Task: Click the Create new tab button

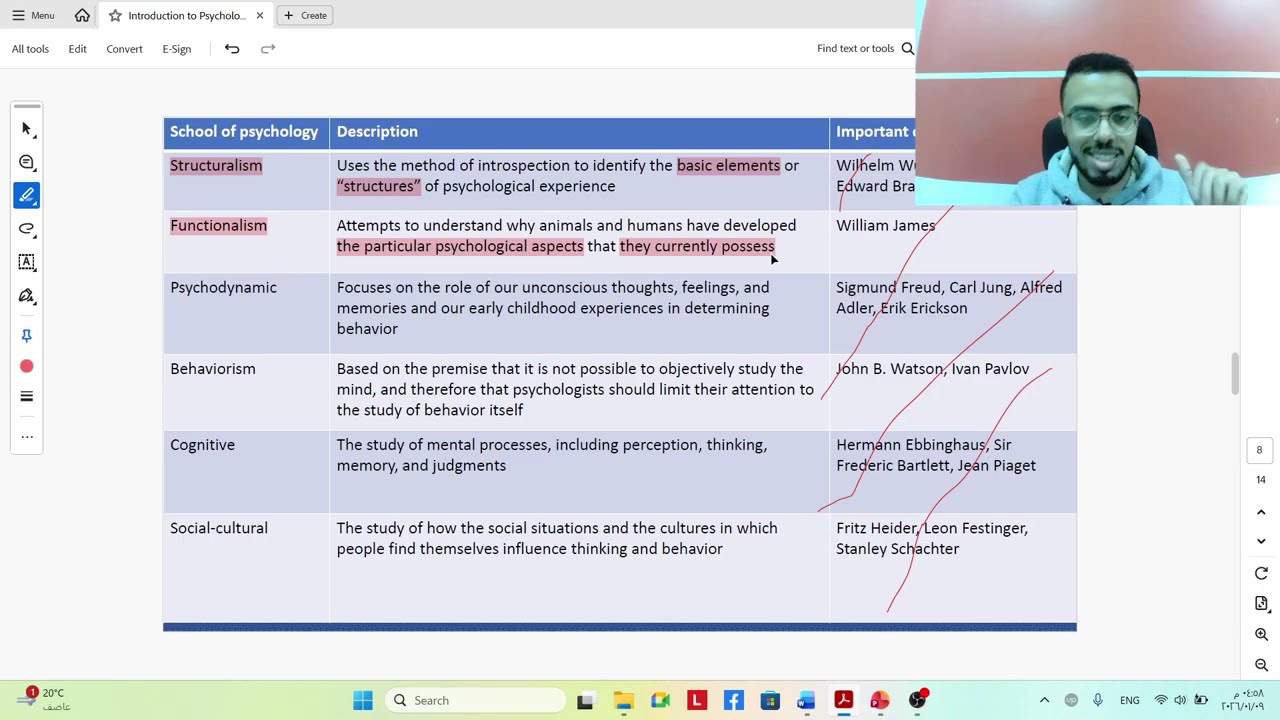Action: point(305,15)
